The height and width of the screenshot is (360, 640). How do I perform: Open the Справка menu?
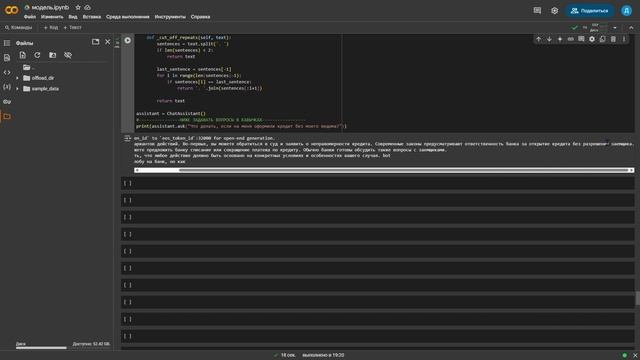[x=200, y=17]
